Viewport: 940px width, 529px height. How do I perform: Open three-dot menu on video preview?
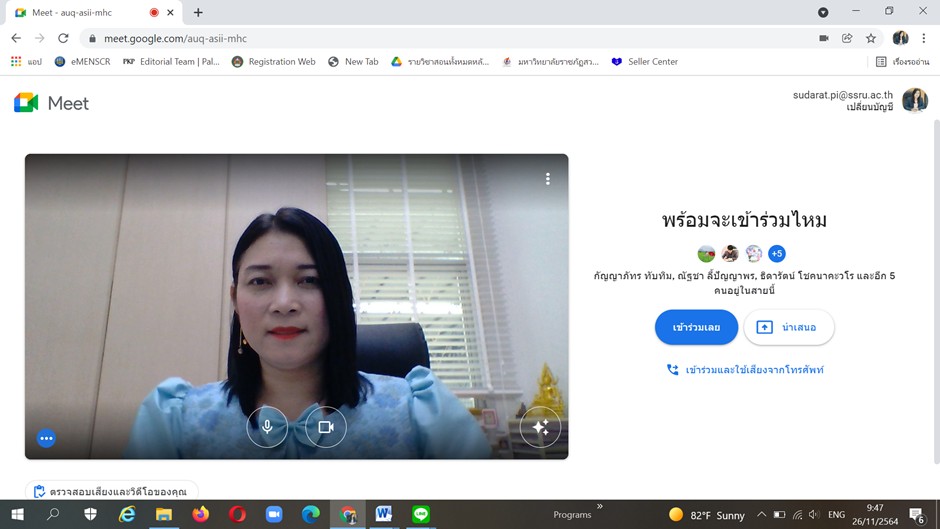click(x=548, y=179)
